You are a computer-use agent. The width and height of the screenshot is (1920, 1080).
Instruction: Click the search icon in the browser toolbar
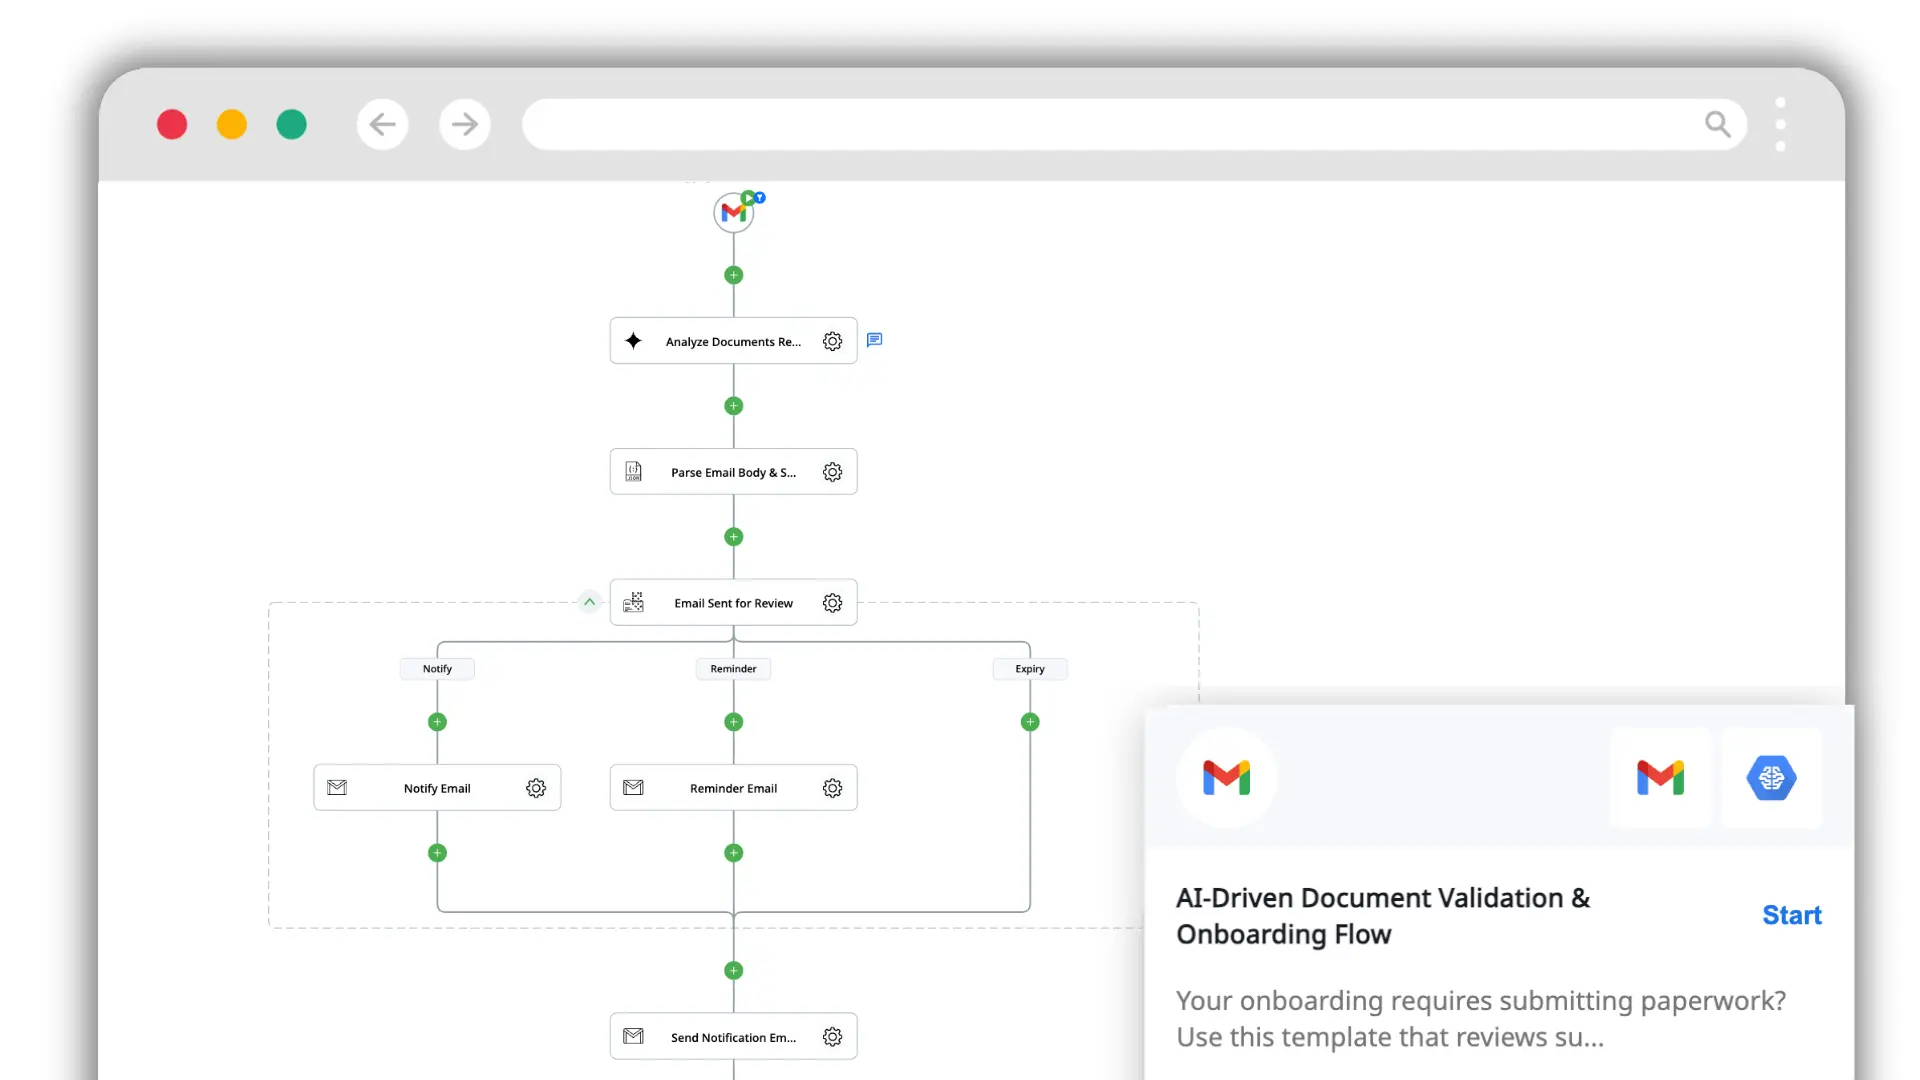point(1718,123)
